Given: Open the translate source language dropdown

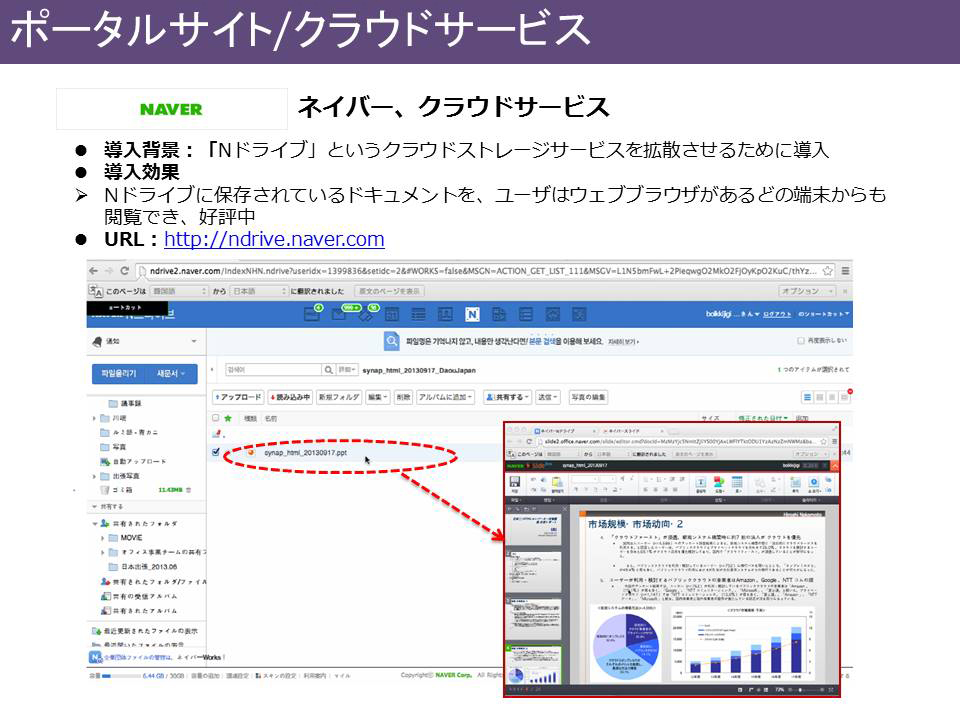Looking at the screenshot, I should pos(179,291).
